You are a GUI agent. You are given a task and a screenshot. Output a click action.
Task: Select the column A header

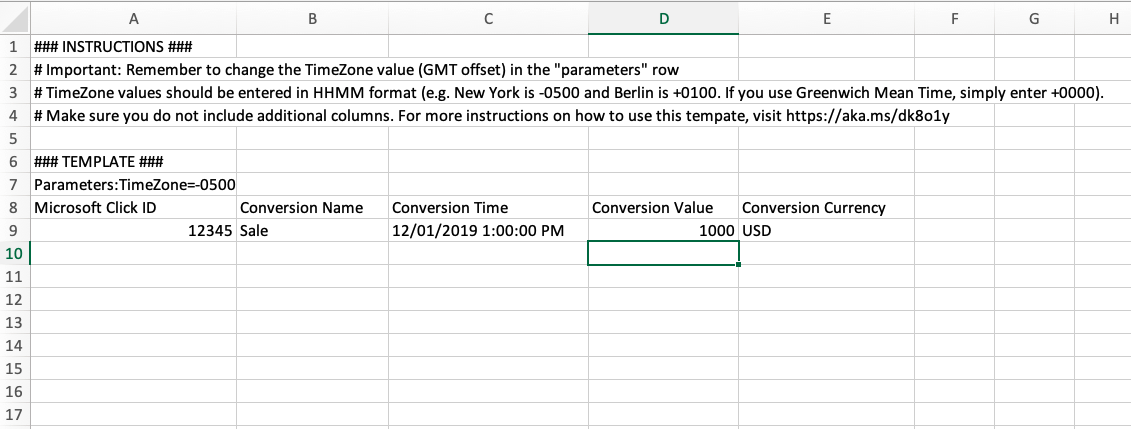click(133, 17)
